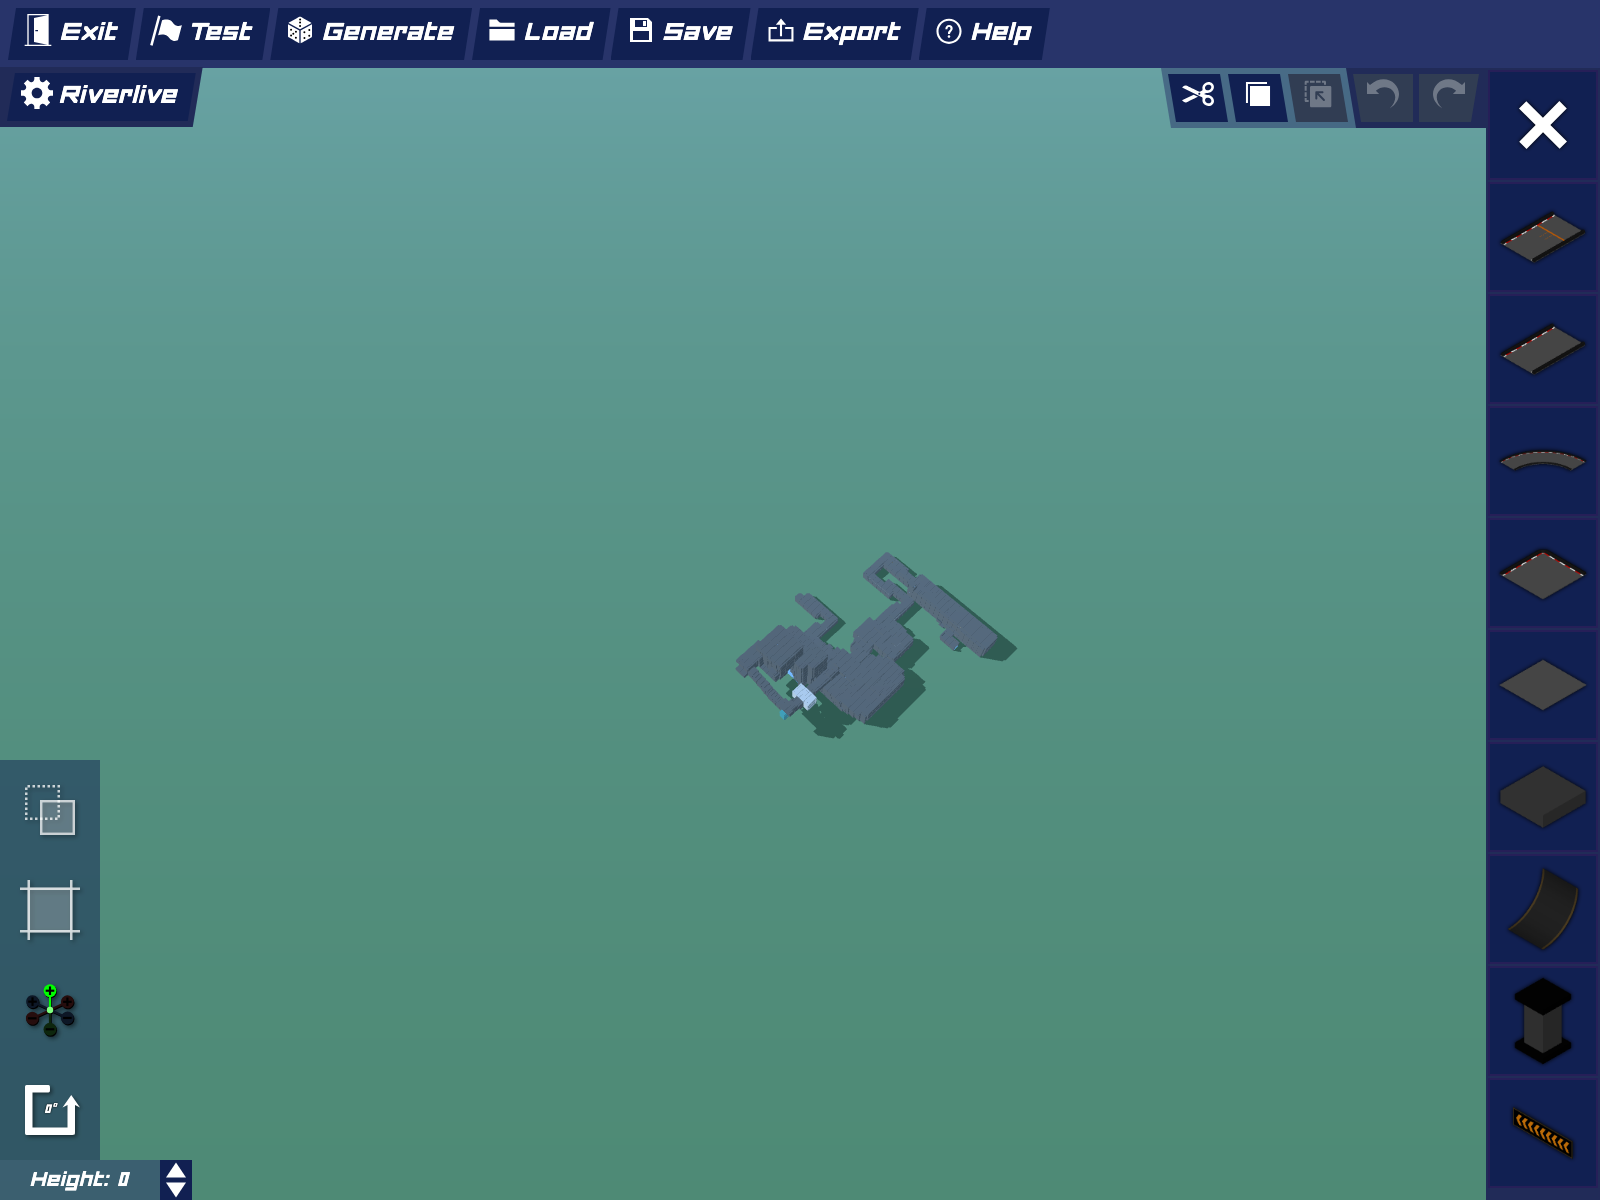Viewport: 1600px width, 1200px height.
Task: Select straight road piece with curbs
Action: click(1542, 349)
